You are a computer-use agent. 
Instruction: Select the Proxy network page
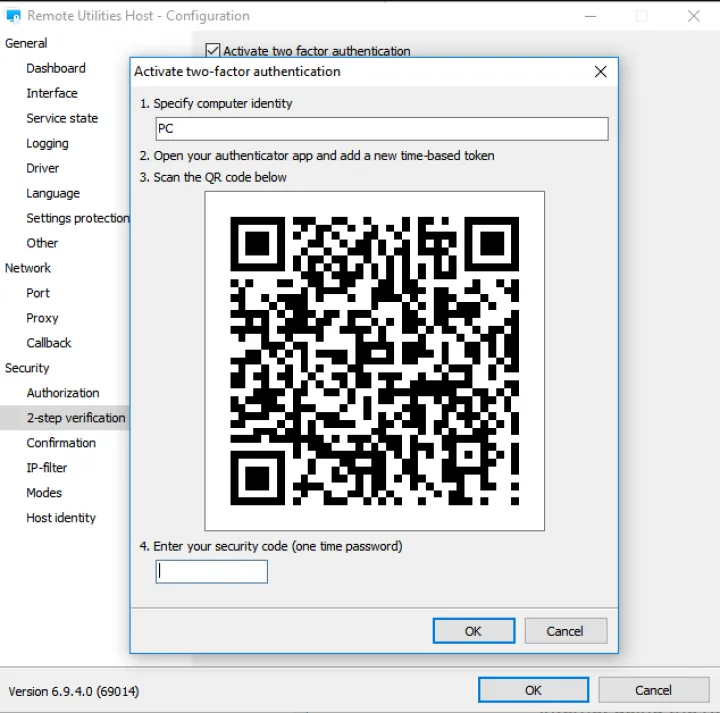(x=42, y=318)
